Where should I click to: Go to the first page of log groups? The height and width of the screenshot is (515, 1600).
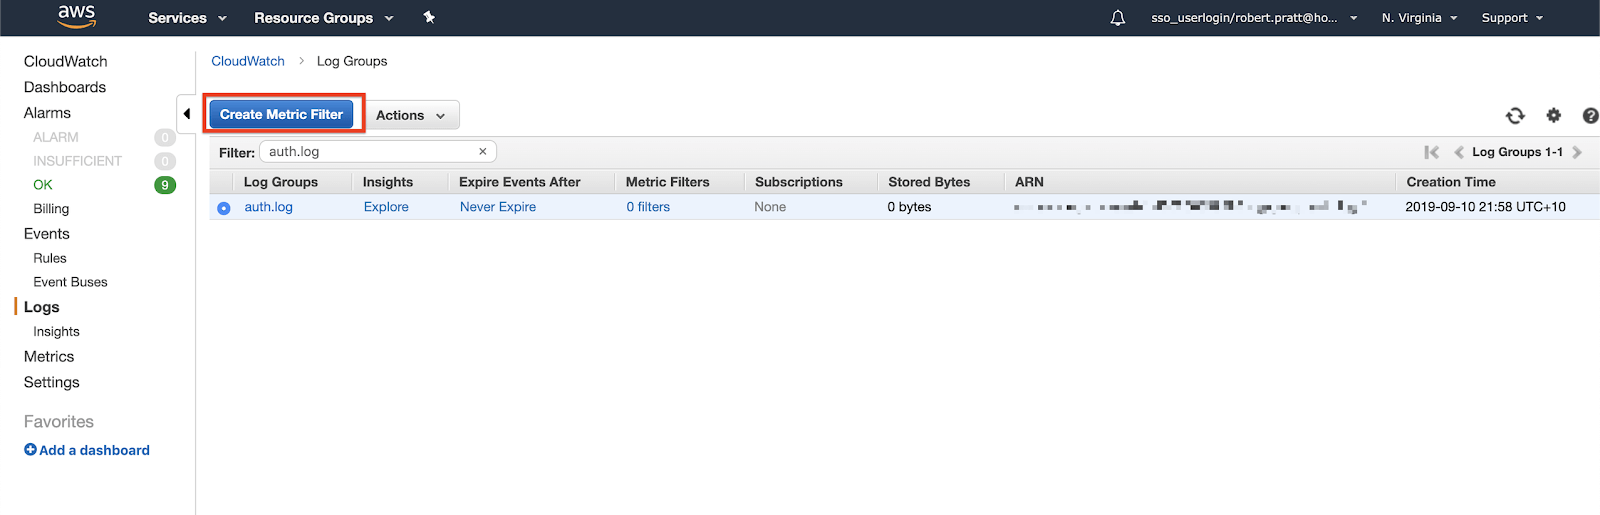point(1432,152)
